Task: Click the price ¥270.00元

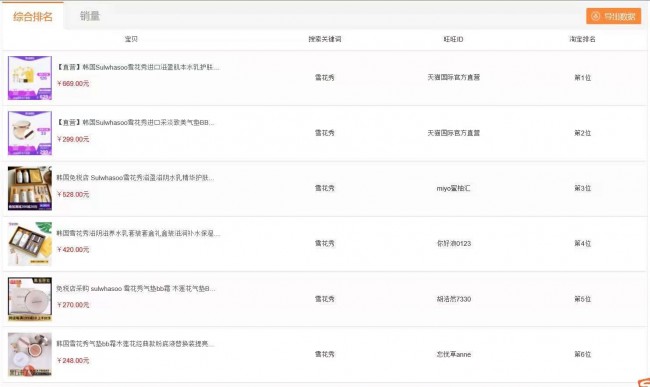Action: click(73, 305)
